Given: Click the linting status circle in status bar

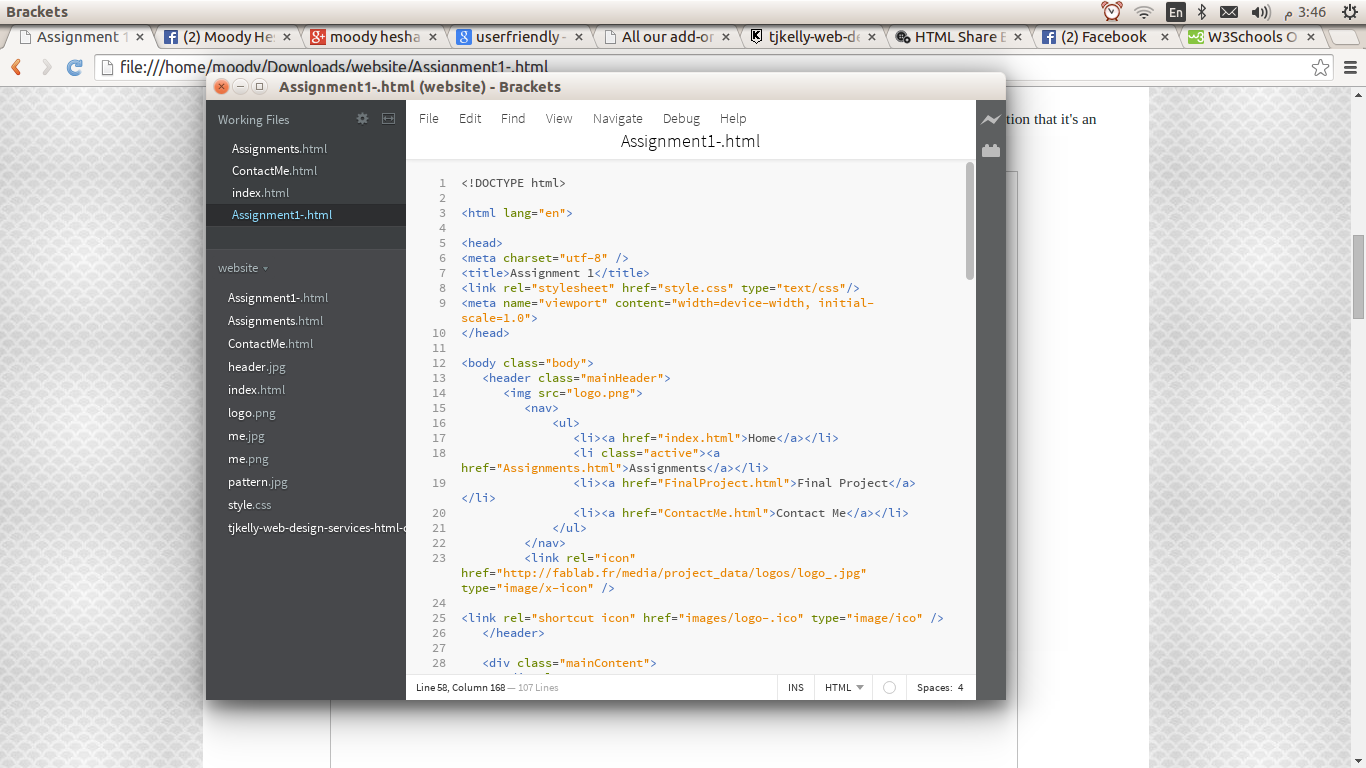Looking at the screenshot, I should (889, 687).
